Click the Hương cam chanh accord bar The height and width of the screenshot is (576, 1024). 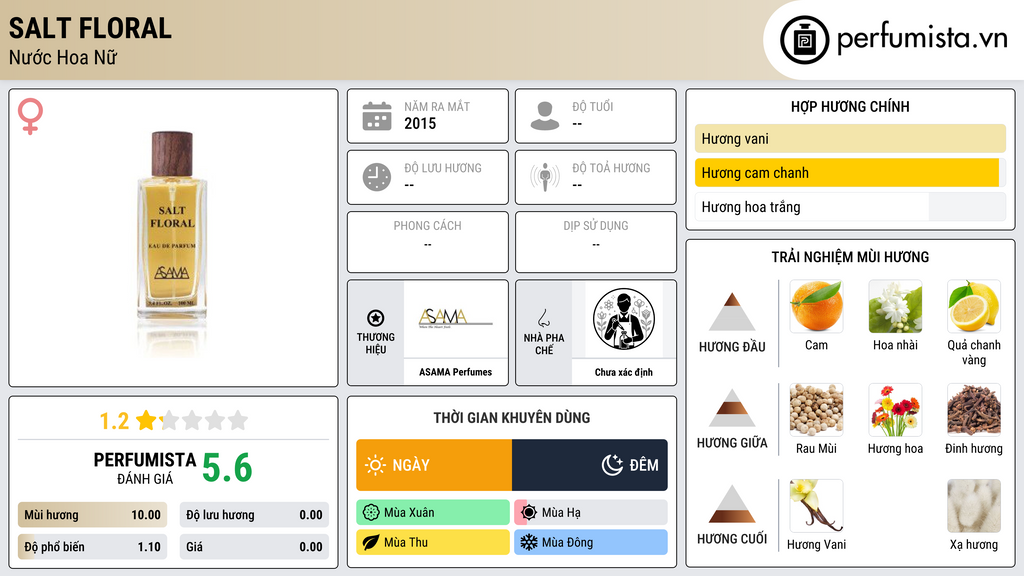point(850,173)
